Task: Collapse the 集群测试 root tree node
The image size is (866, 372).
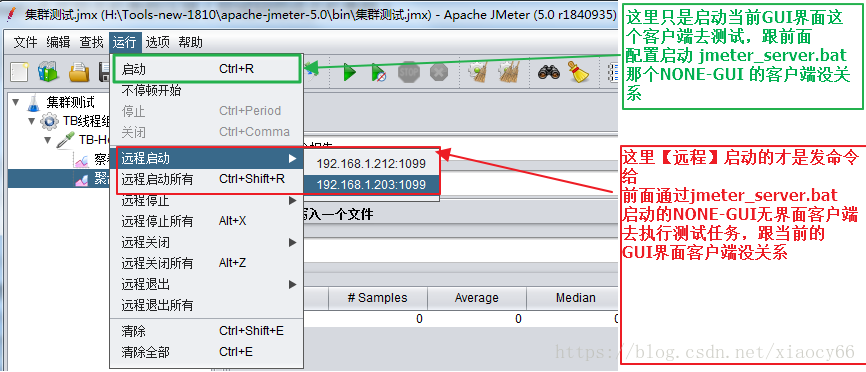Action: [x=15, y=102]
